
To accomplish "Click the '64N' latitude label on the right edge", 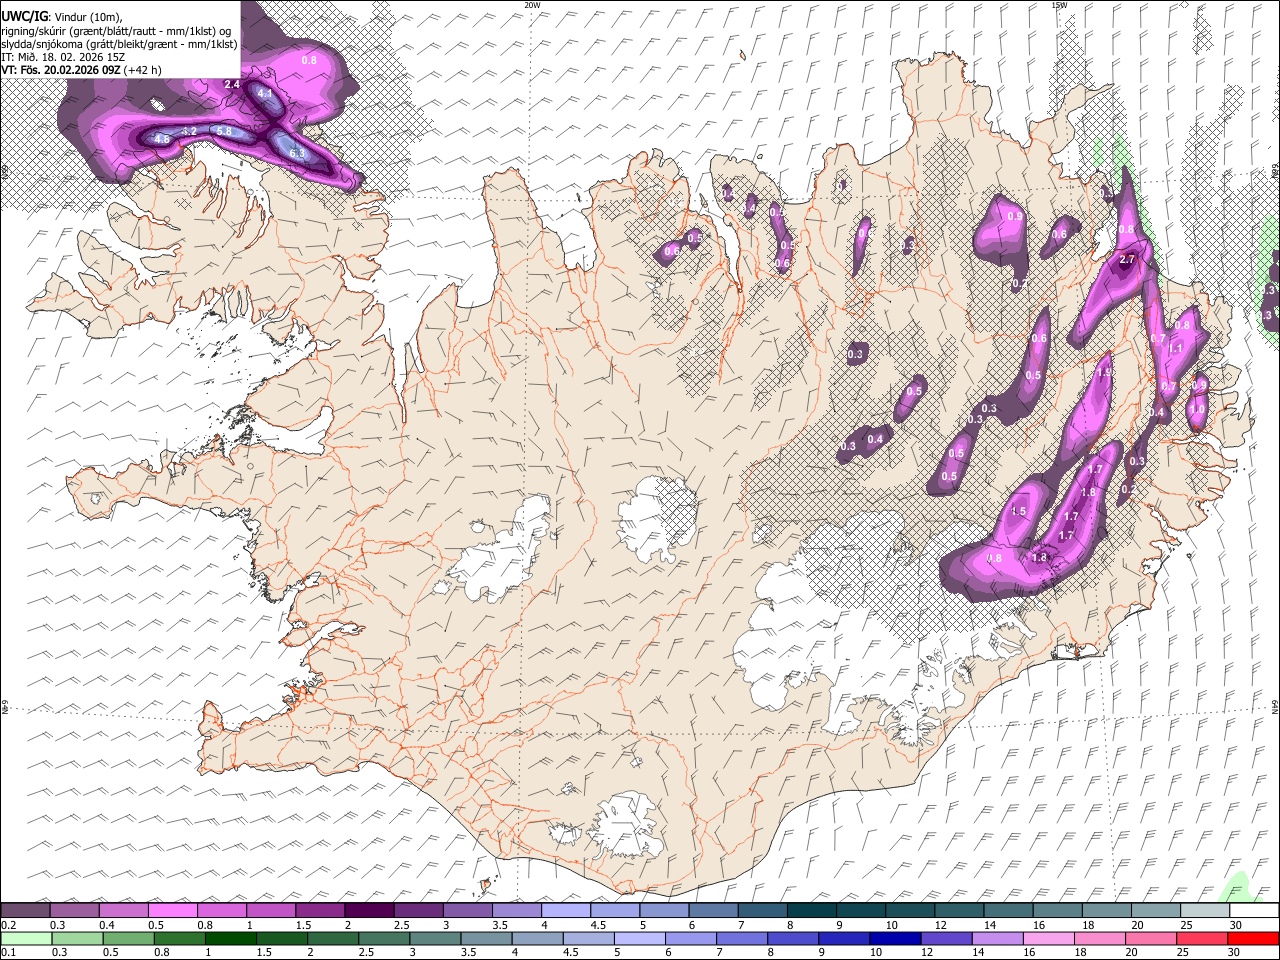I will click(x=1275, y=707).
